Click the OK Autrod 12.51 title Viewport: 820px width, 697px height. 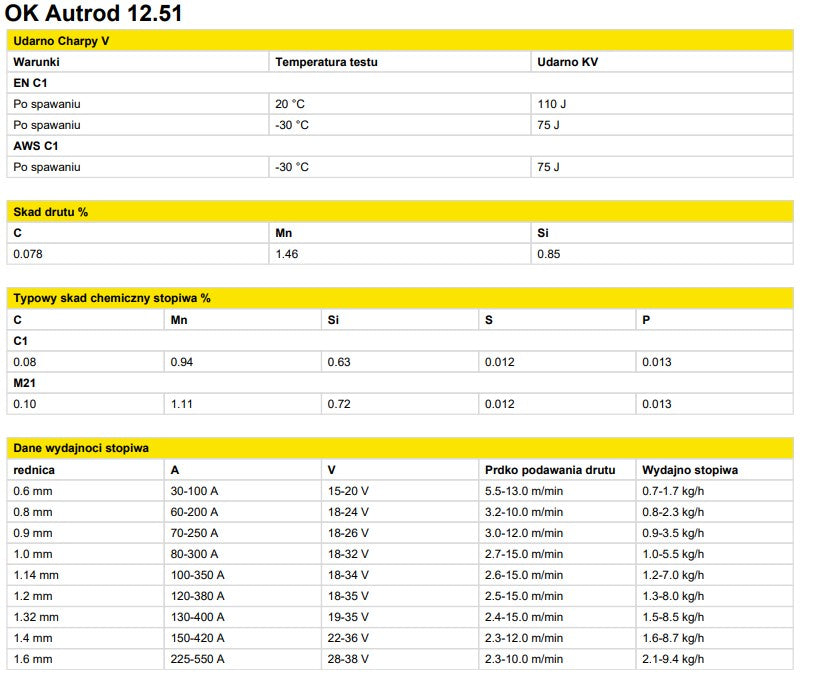click(94, 14)
